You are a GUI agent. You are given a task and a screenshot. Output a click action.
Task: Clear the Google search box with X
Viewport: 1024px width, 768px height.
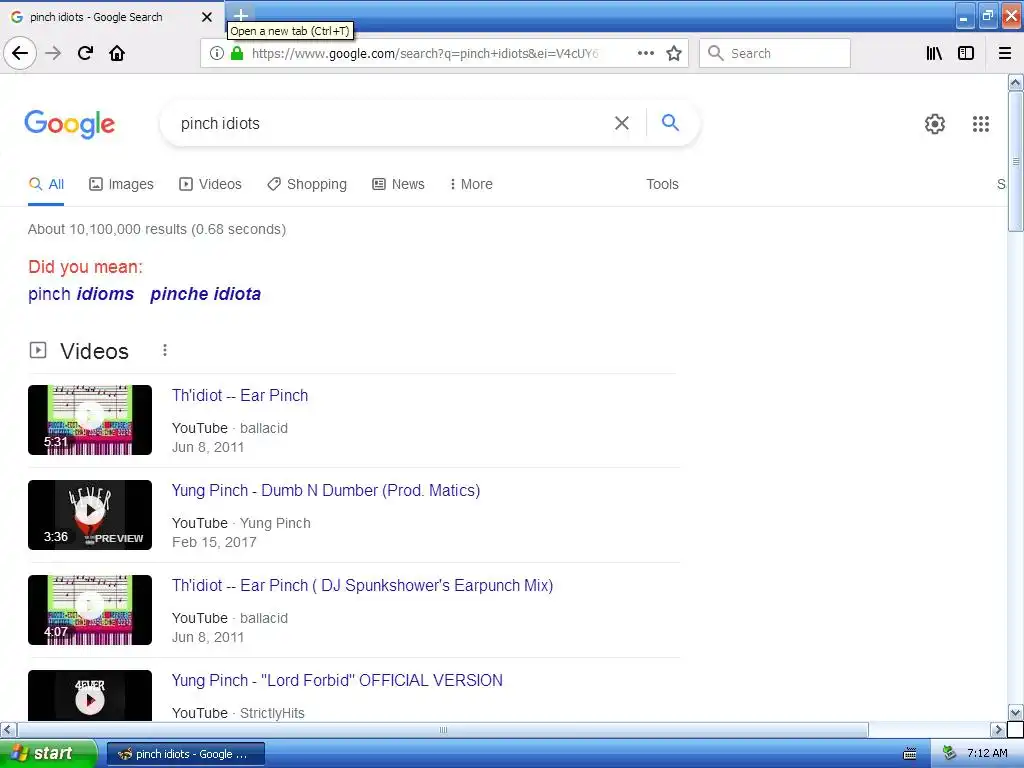(x=622, y=123)
